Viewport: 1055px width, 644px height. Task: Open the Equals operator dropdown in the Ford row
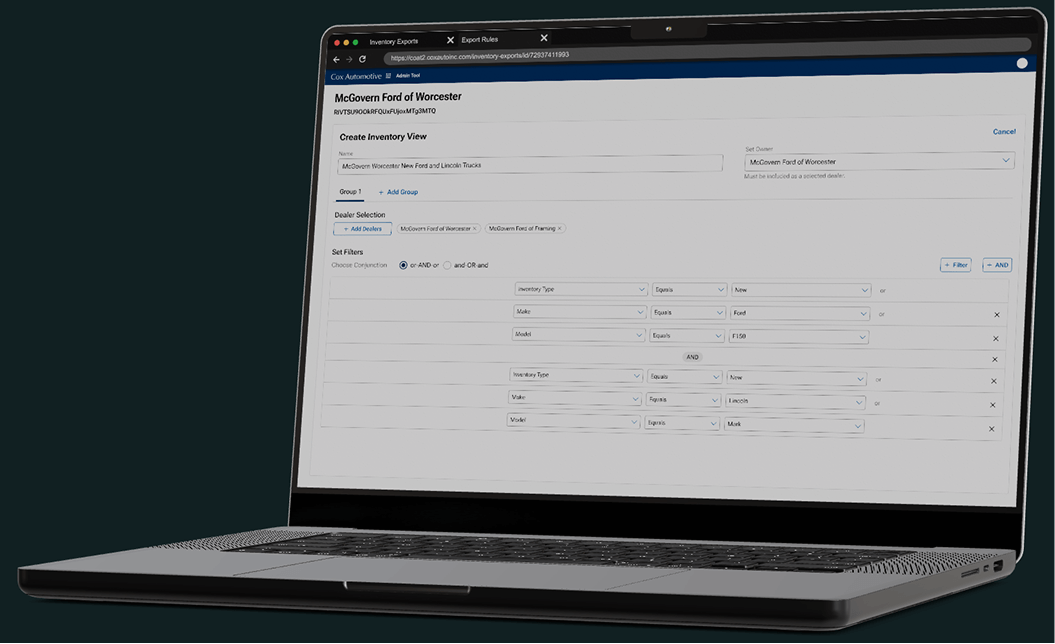click(x=688, y=313)
